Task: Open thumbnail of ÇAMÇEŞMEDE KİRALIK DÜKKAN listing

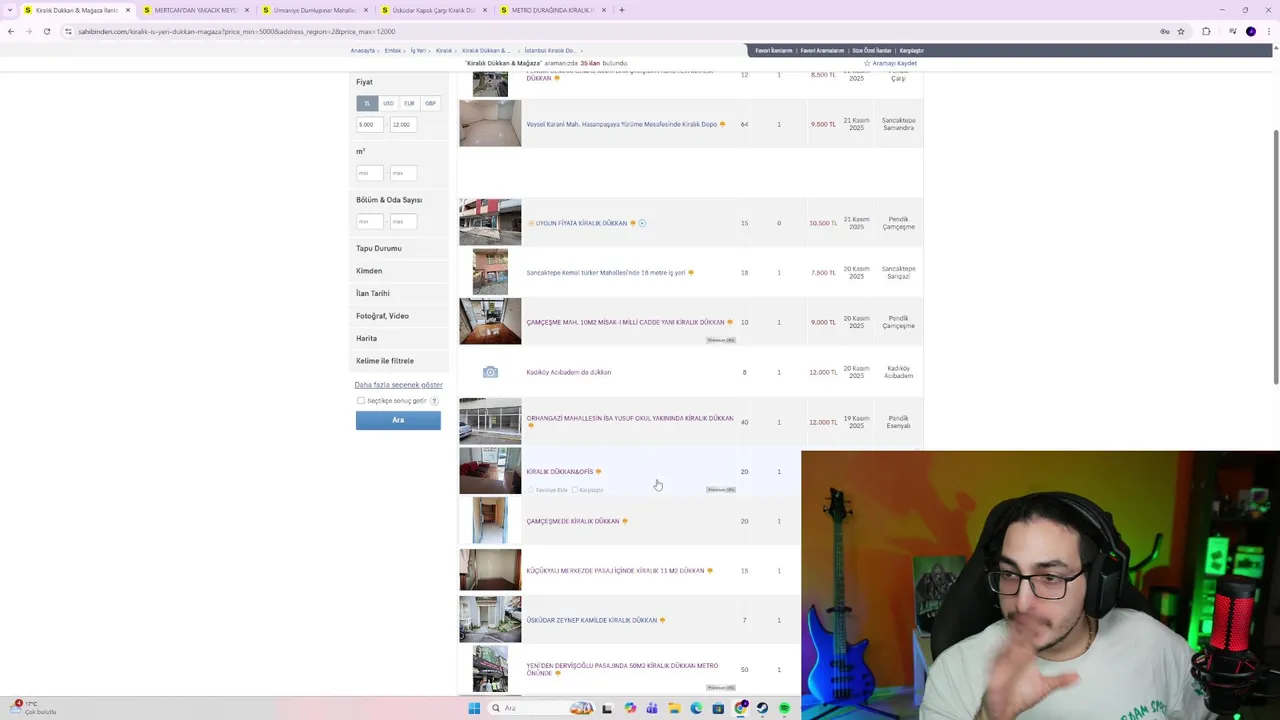Action: click(490, 521)
